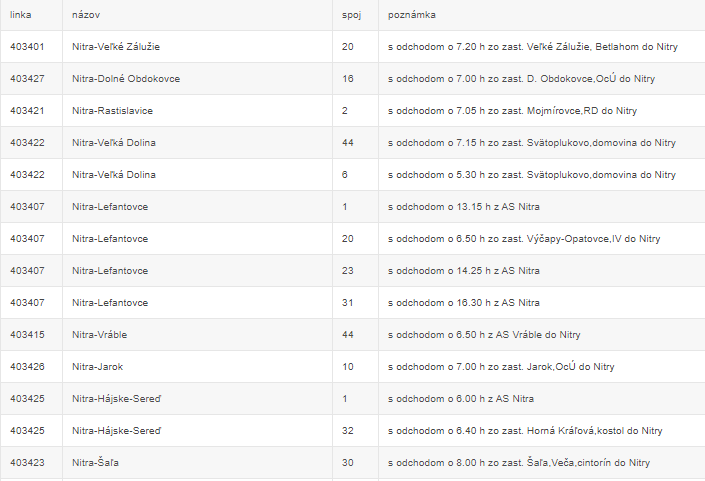Screen dimensions: 705x481
Task: Click the linka column header
Action: (x=21, y=15)
